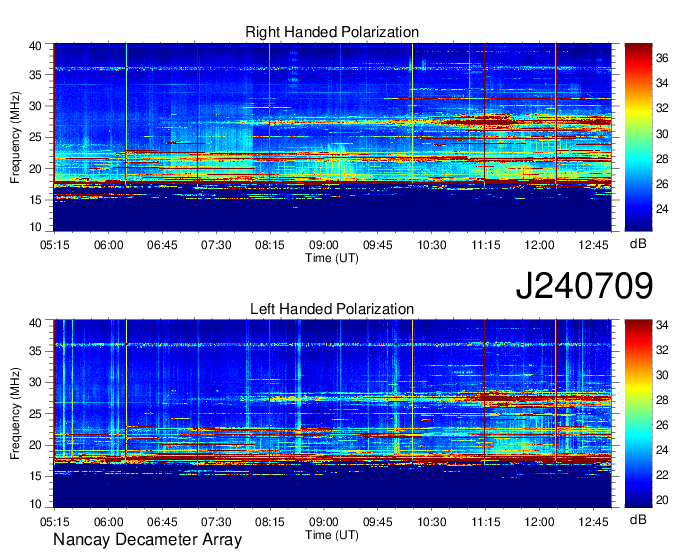Click the "Nancay Decameter Array" caption
This screenshot has height=552, width=680.
[147, 540]
